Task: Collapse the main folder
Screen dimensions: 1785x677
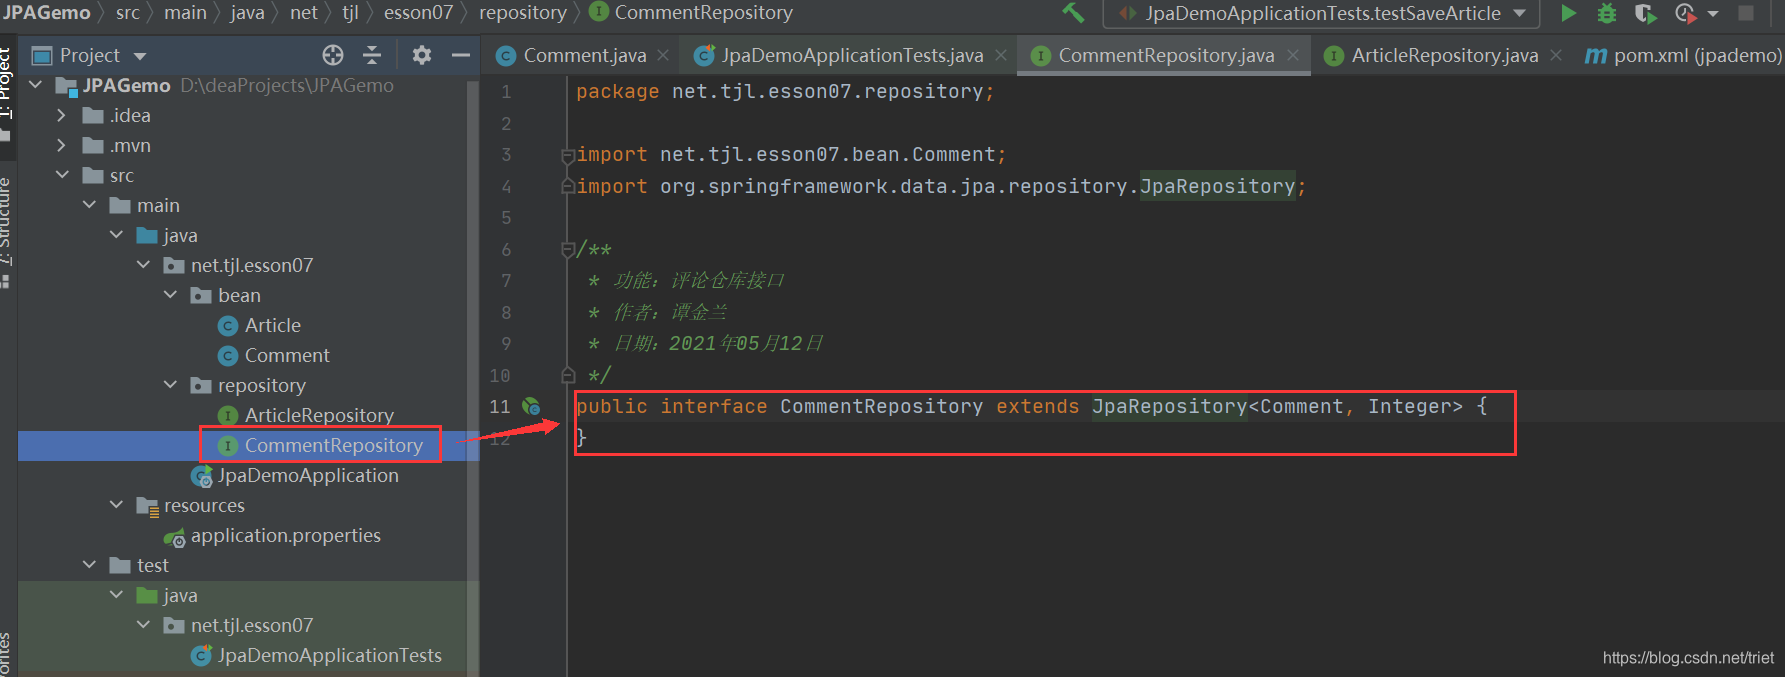Action: (x=89, y=205)
